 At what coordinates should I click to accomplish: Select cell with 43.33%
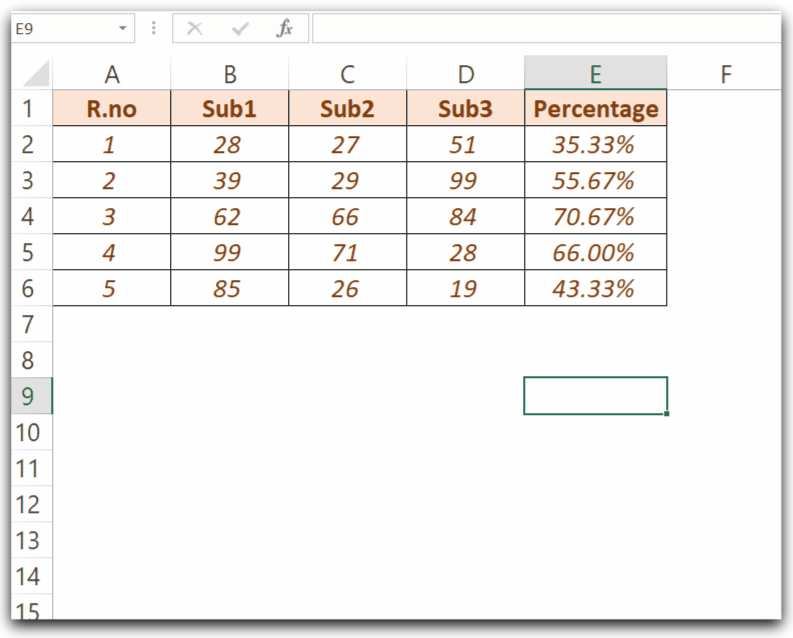[596, 288]
